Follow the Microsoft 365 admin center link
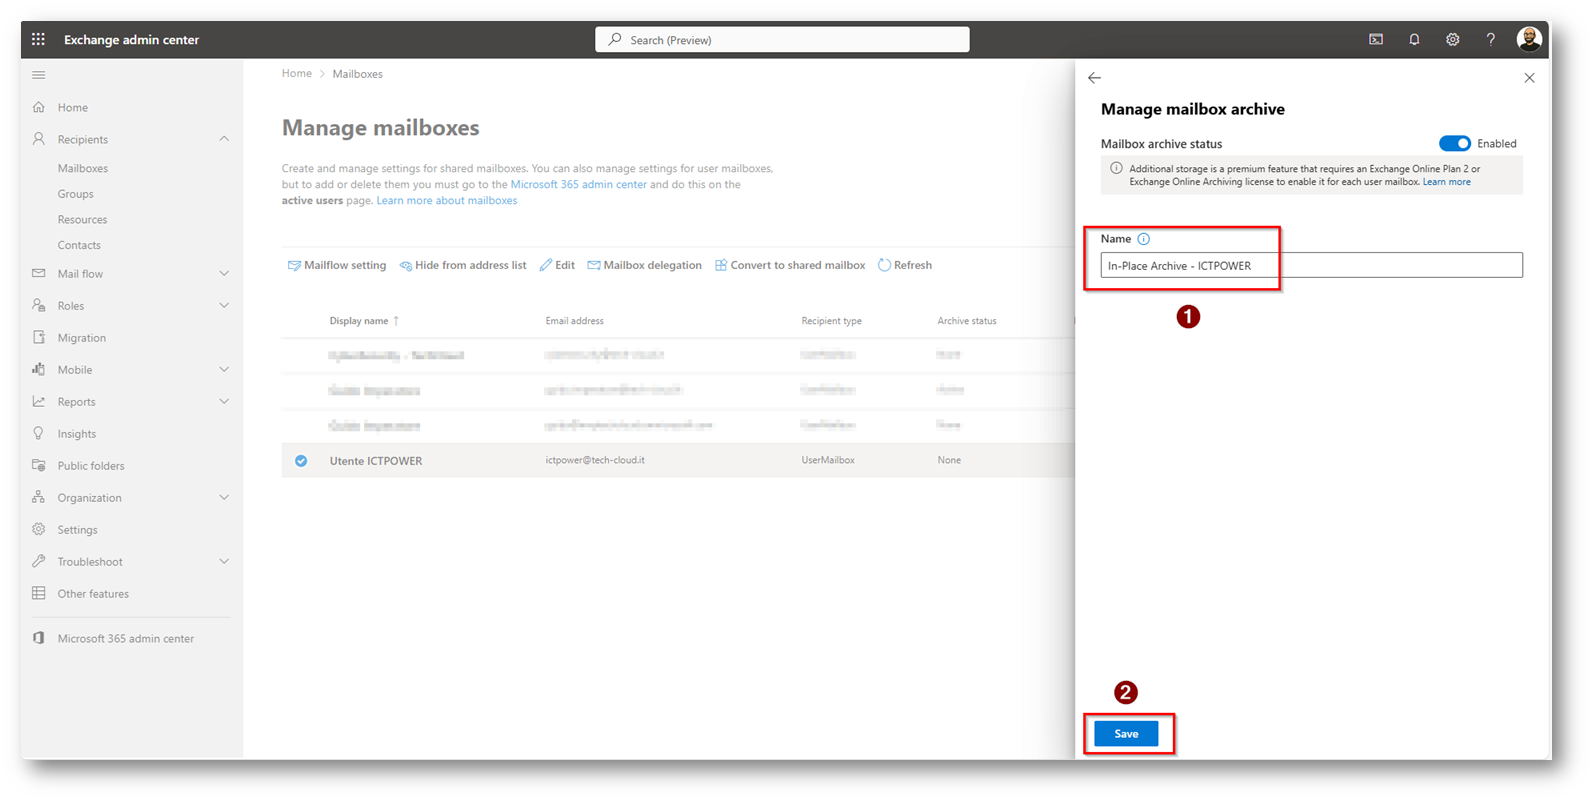The width and height of the screenshot is (1594, 802). [x=579, y=184]
